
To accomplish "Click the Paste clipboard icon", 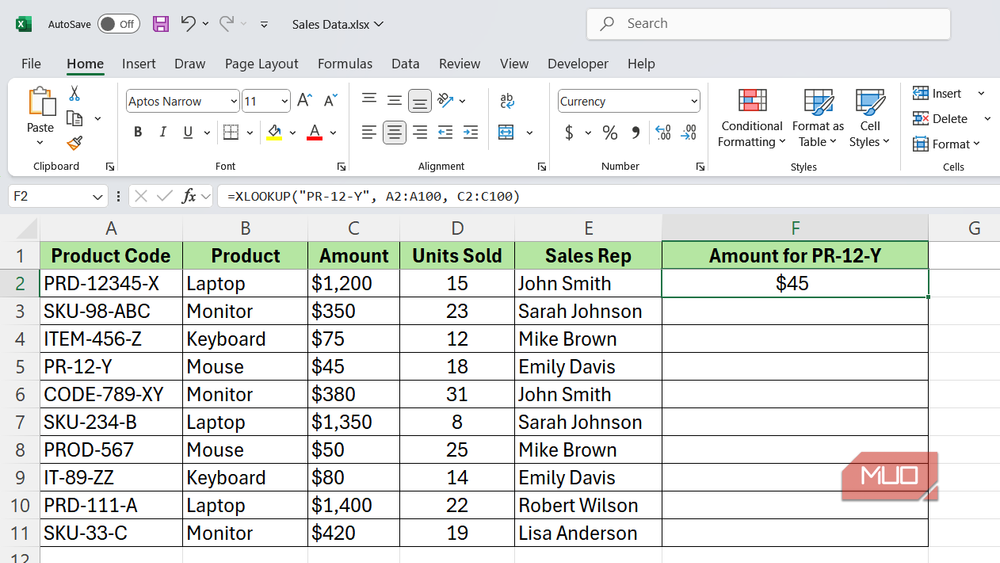I will click(x=41, y=102).
